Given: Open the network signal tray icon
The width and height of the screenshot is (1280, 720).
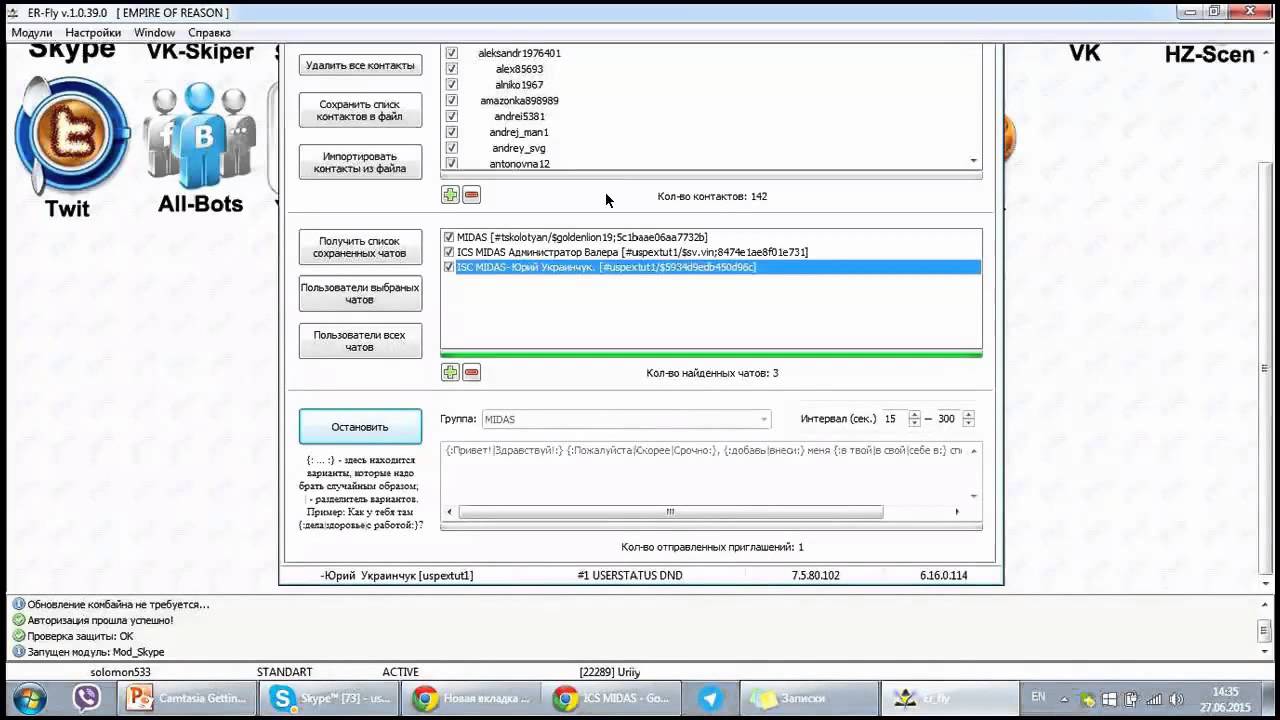Looking at the screenshot, I should (x=1153, y=699).
